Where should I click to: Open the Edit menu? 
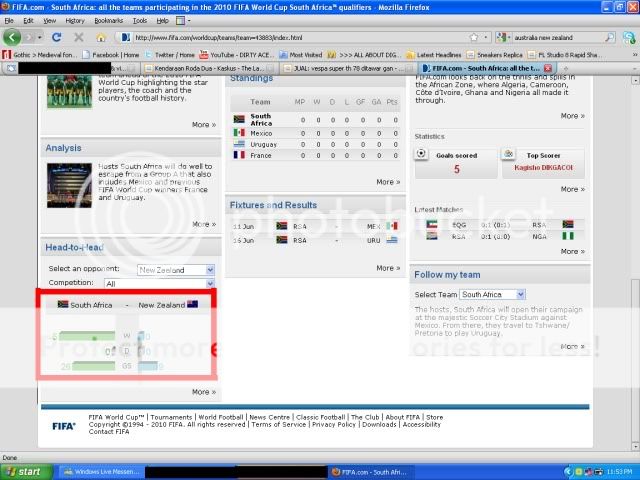[28, 20]
